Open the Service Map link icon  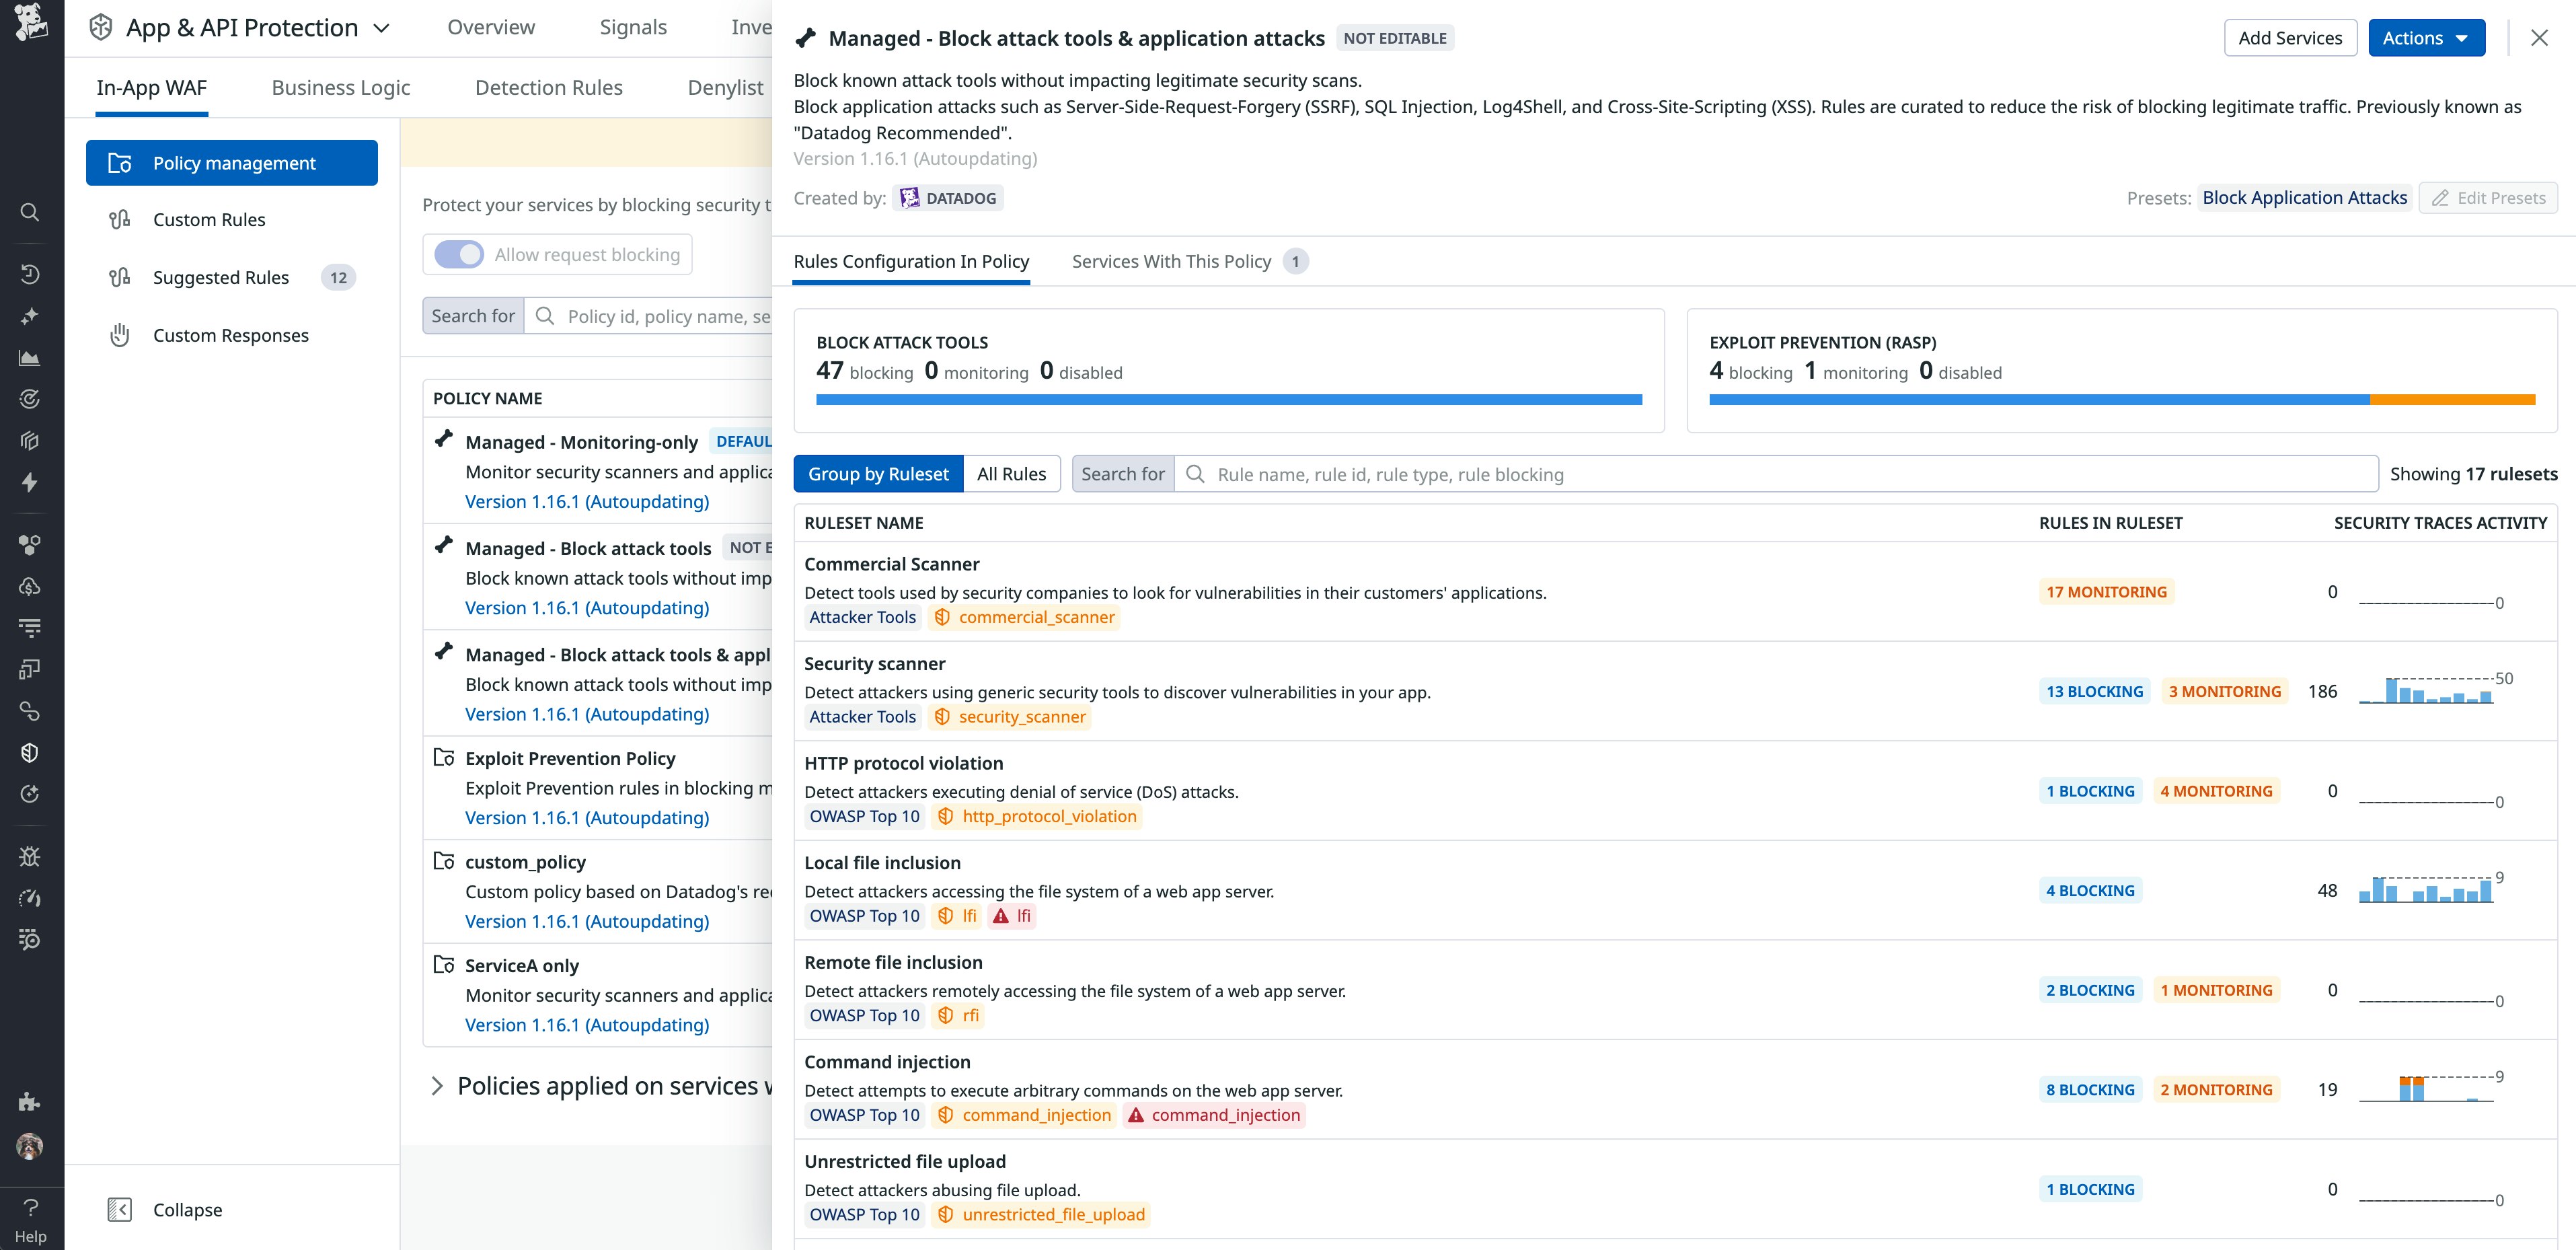(x=30, y=711)
